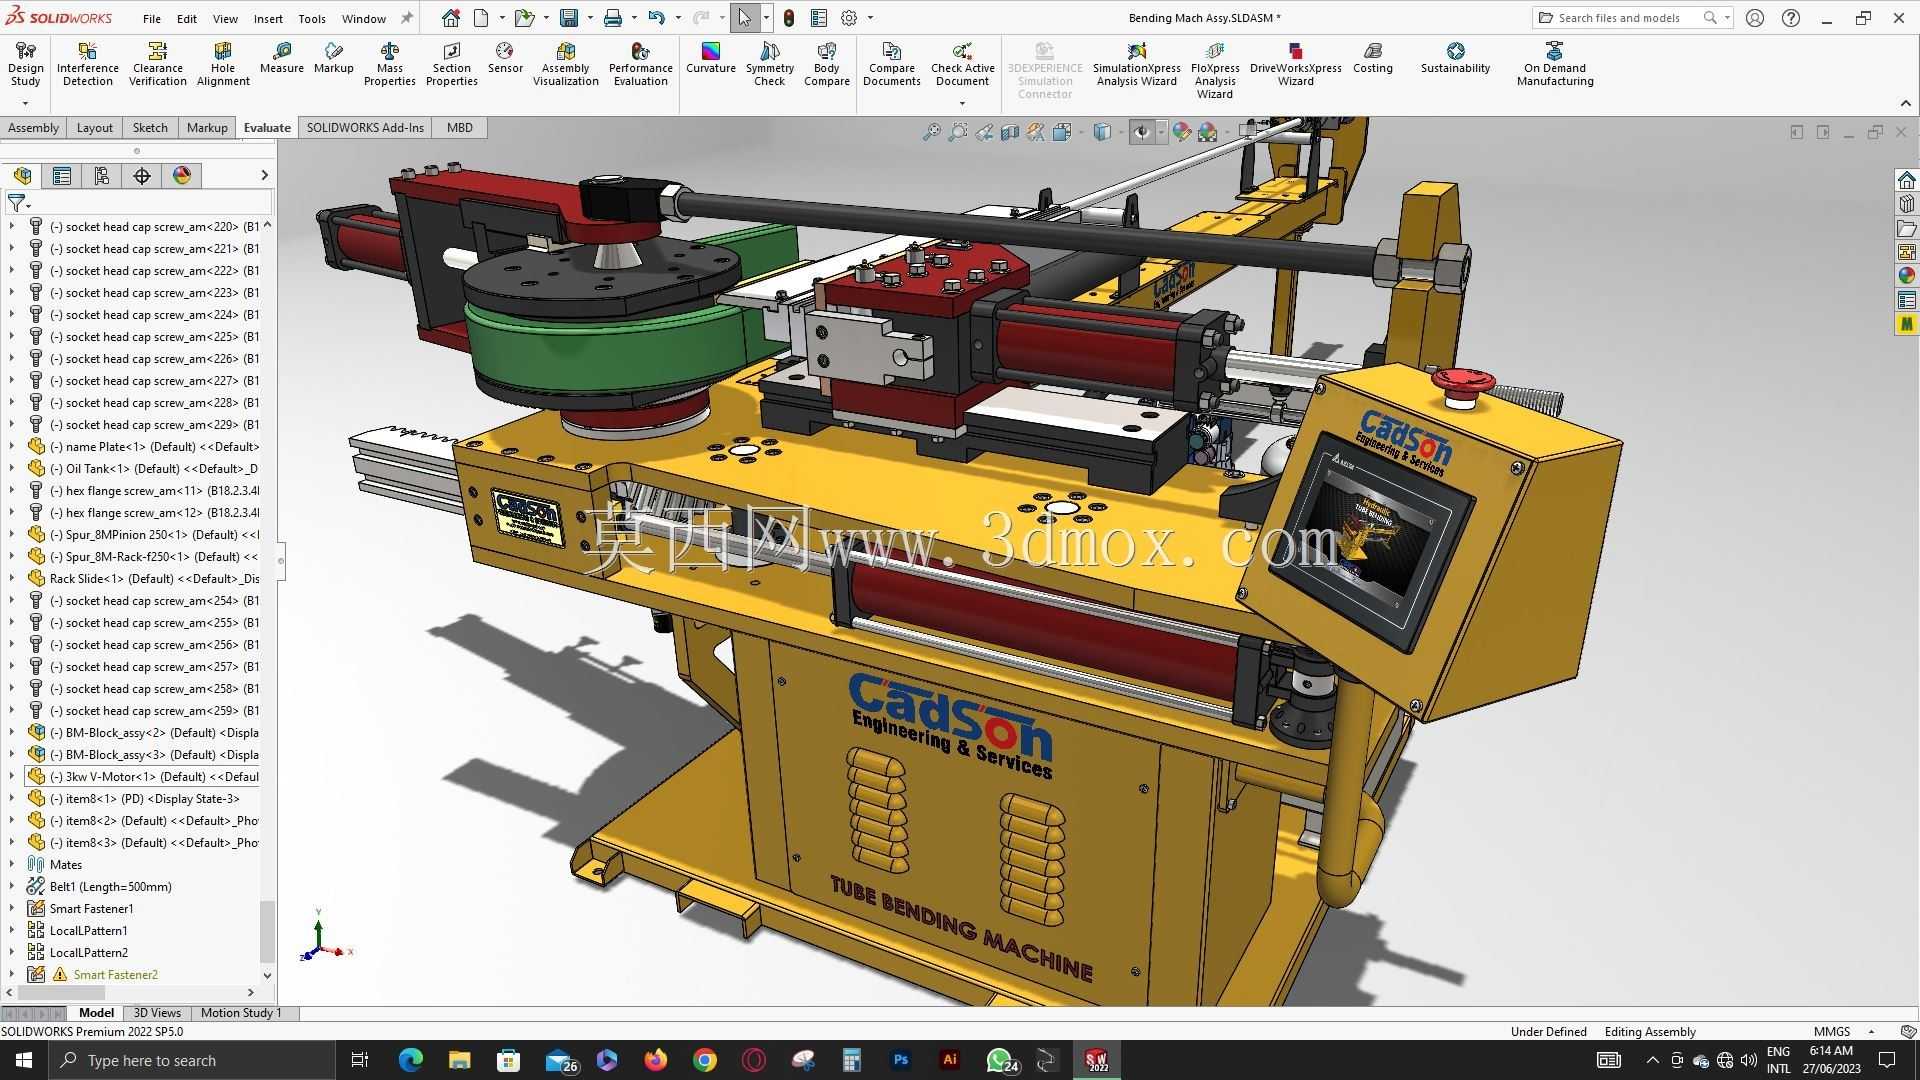
Task: Pin the SOLIDWORKS menu bar
Action: (x=407, y=18)
